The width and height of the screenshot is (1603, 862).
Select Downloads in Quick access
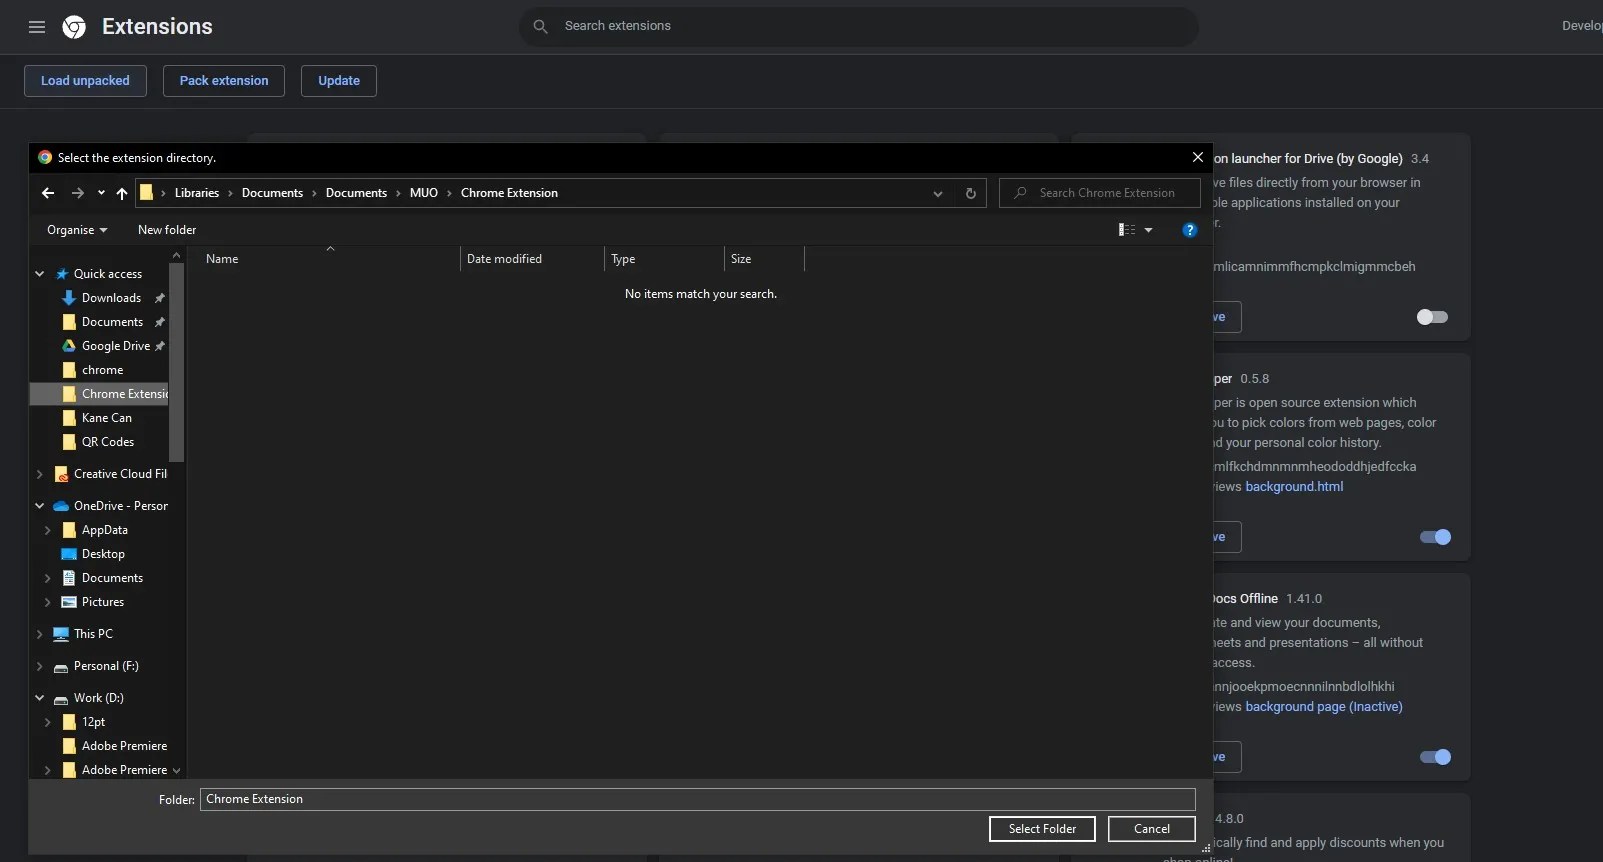(111, 298)
